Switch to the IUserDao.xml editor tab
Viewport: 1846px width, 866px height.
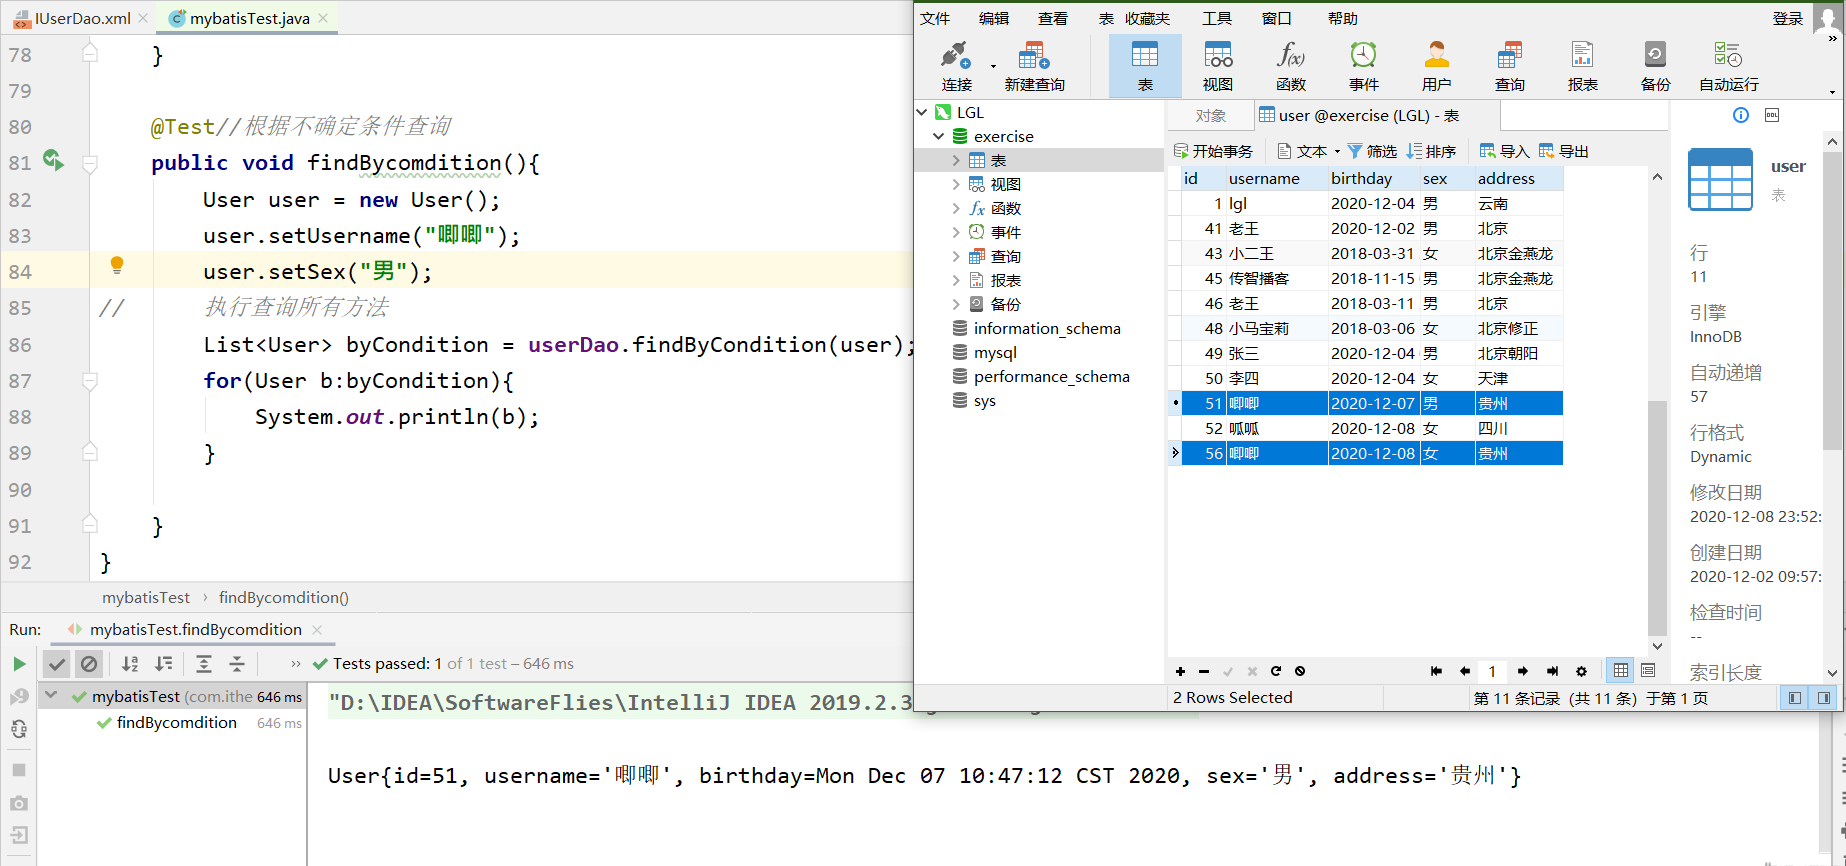tap(81, 18)
